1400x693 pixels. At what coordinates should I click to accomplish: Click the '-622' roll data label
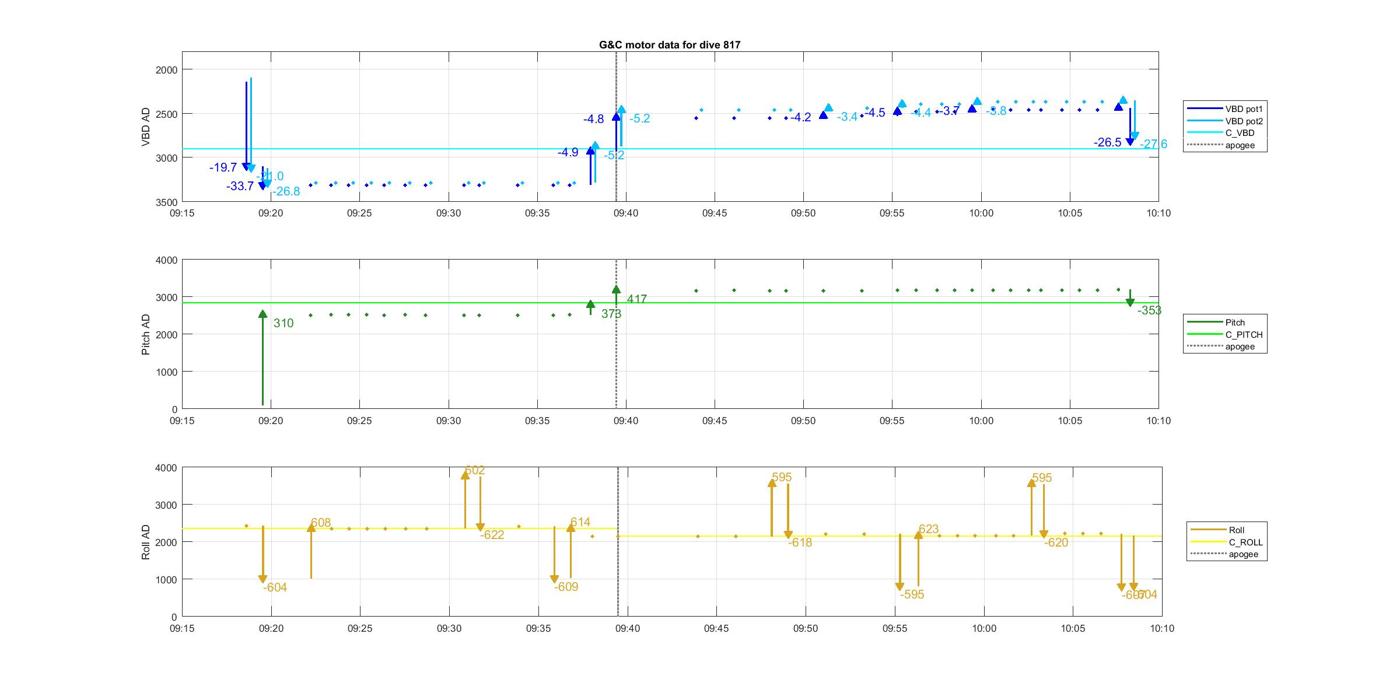coord(492,535)
